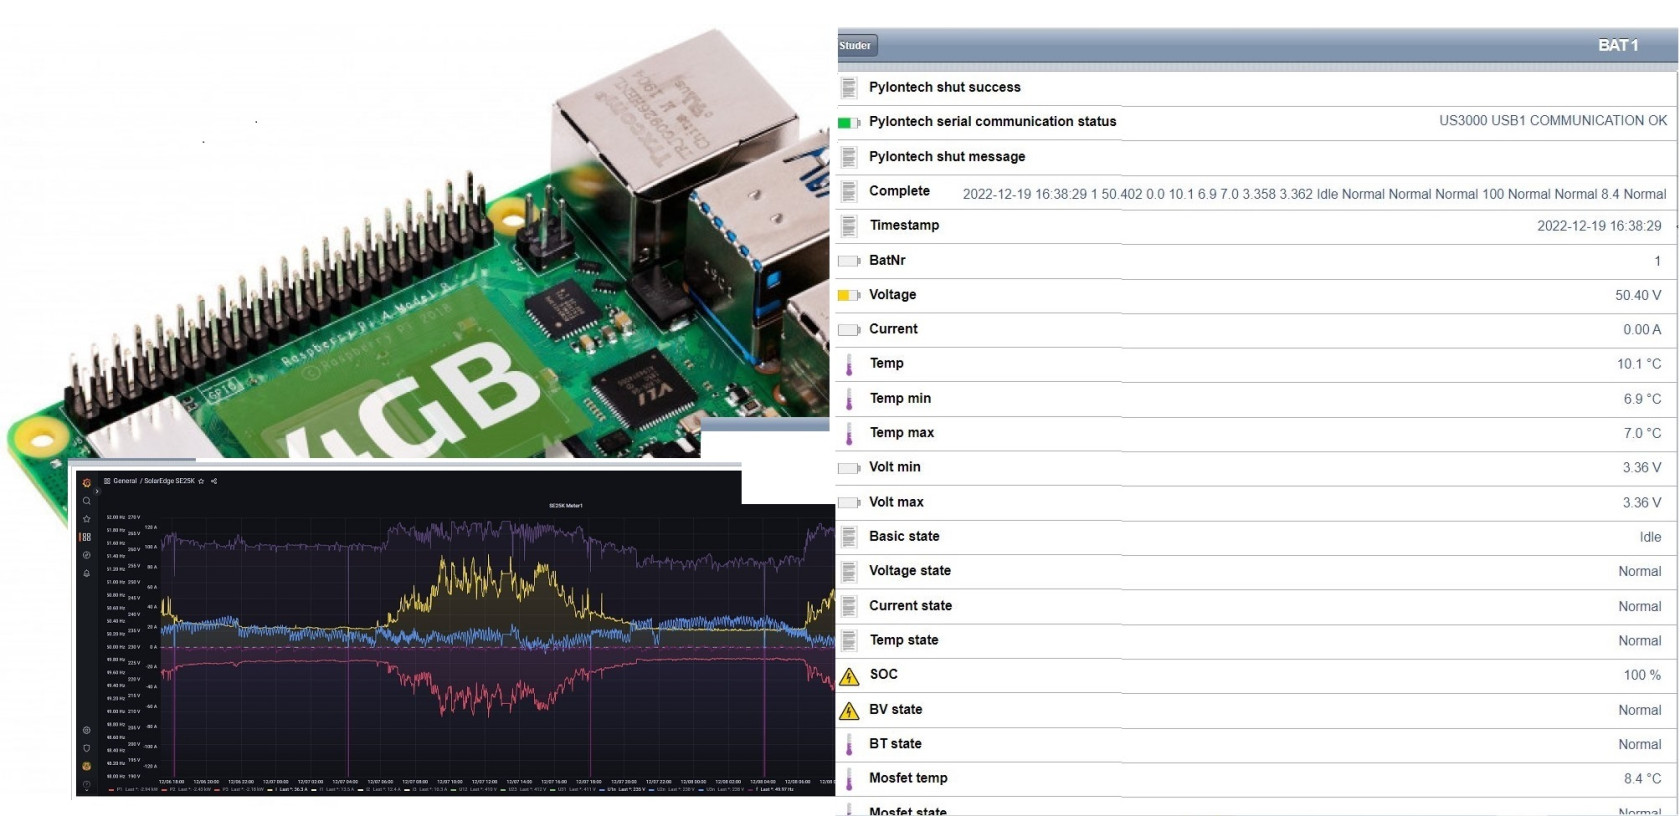Click the document icon beside Complete
This screenshot has width=1680, height=840.
point(849,191)
